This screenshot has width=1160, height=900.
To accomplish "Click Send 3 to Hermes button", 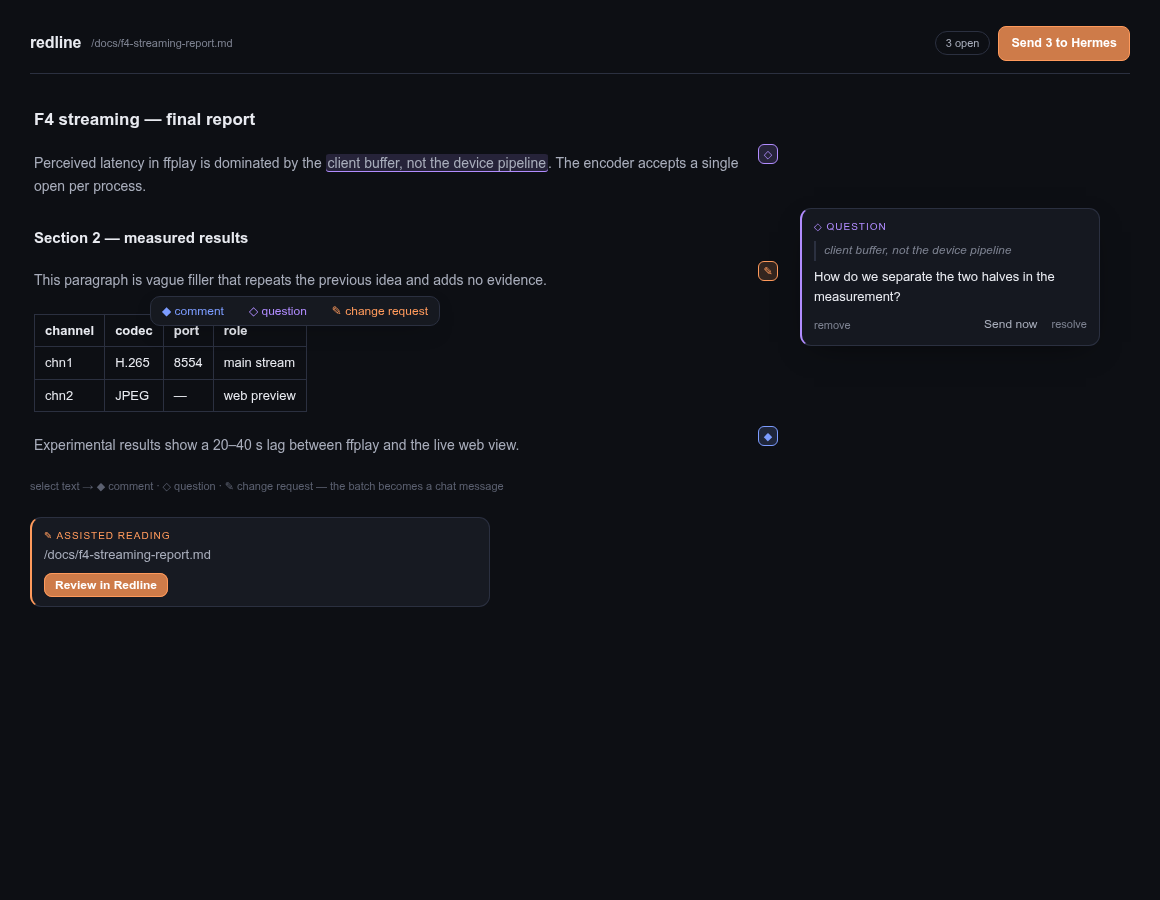I will (x=1063, y=43).
